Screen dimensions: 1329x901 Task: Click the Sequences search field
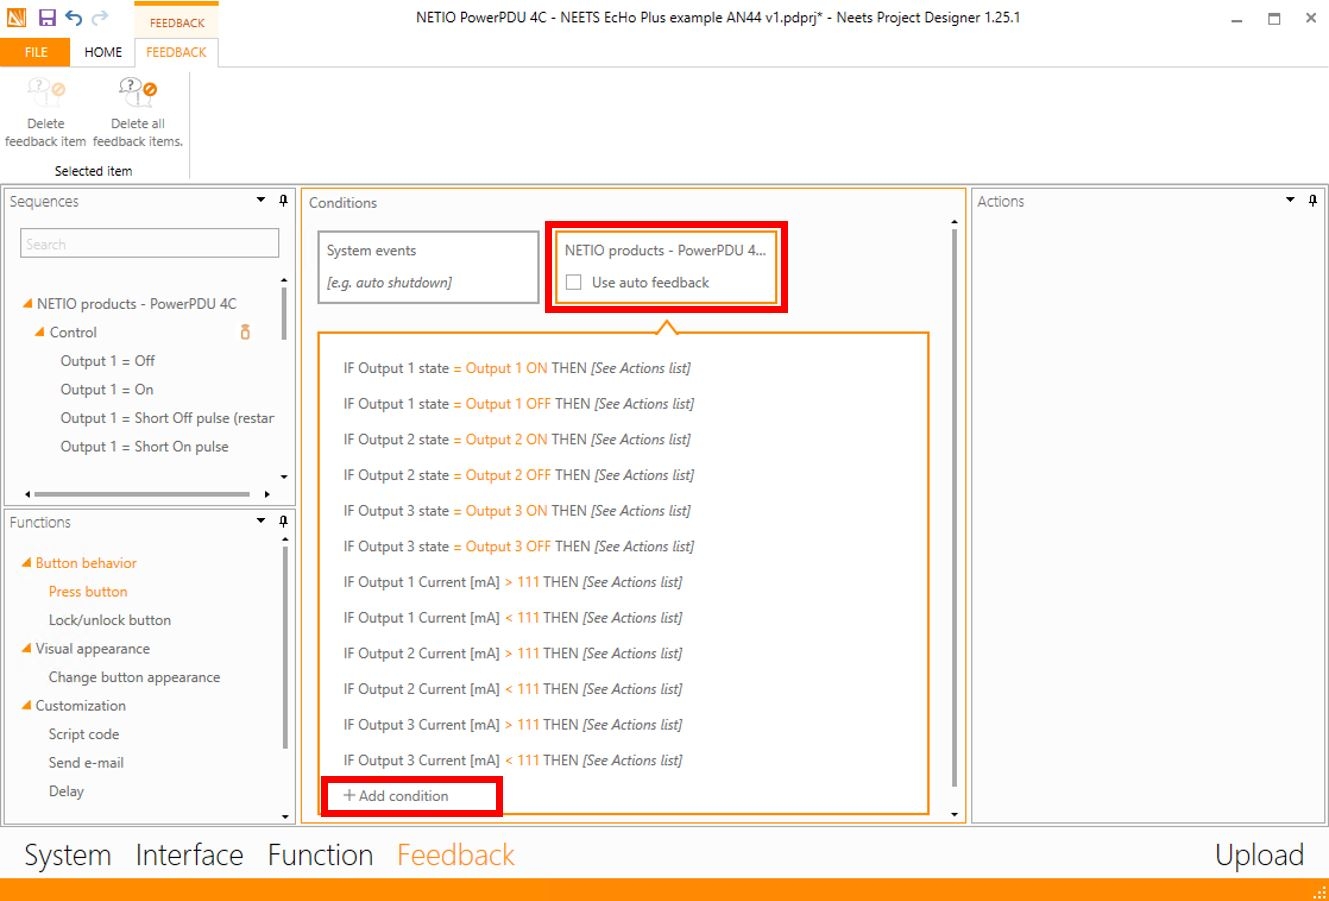149,244
